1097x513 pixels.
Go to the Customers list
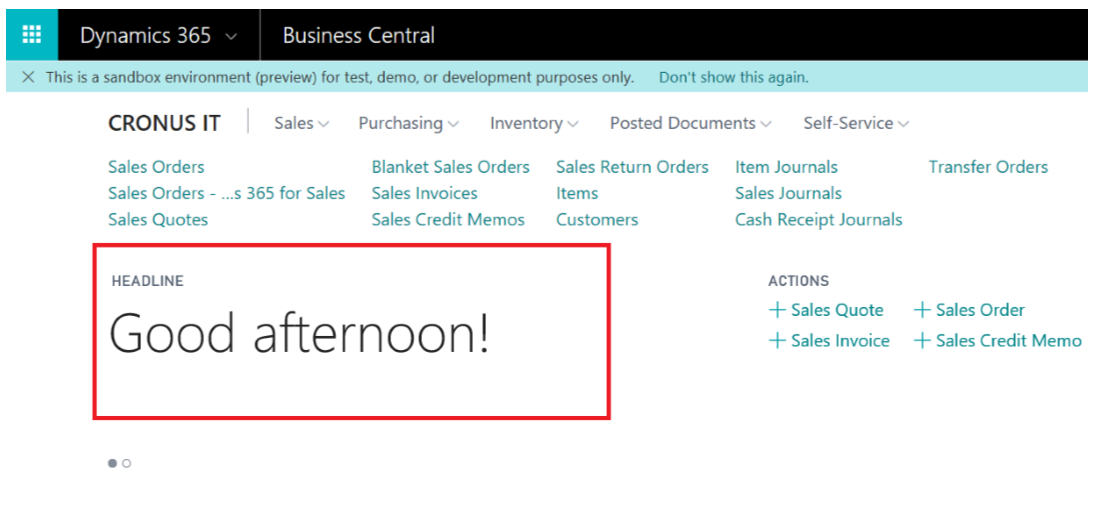coord(597,220)
